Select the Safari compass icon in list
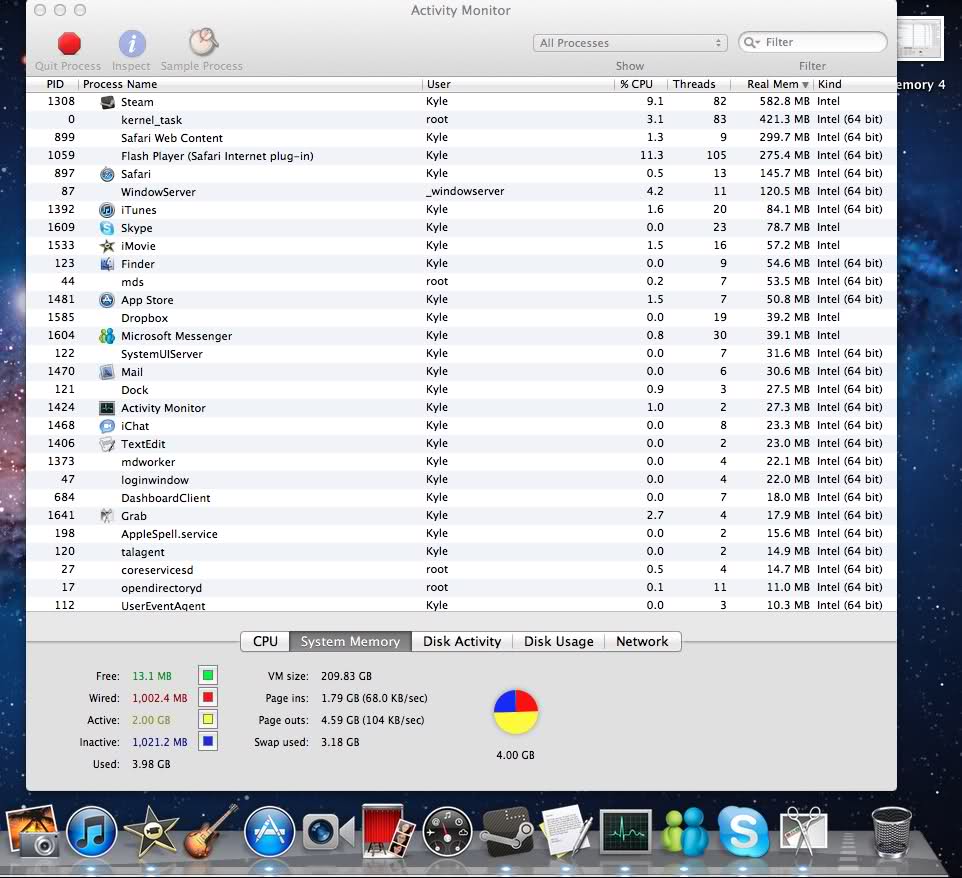Image resolution: width=962 pixels, height=878 pixels. click(107, 174)
